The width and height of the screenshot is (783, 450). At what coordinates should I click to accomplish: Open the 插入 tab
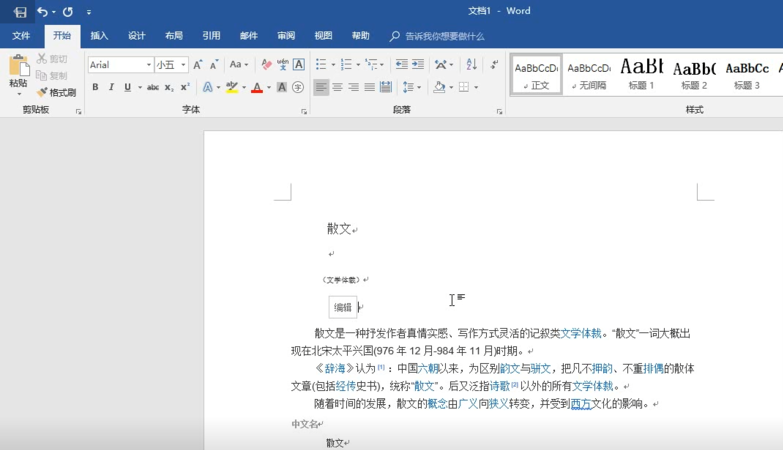[x=99, y=36]
